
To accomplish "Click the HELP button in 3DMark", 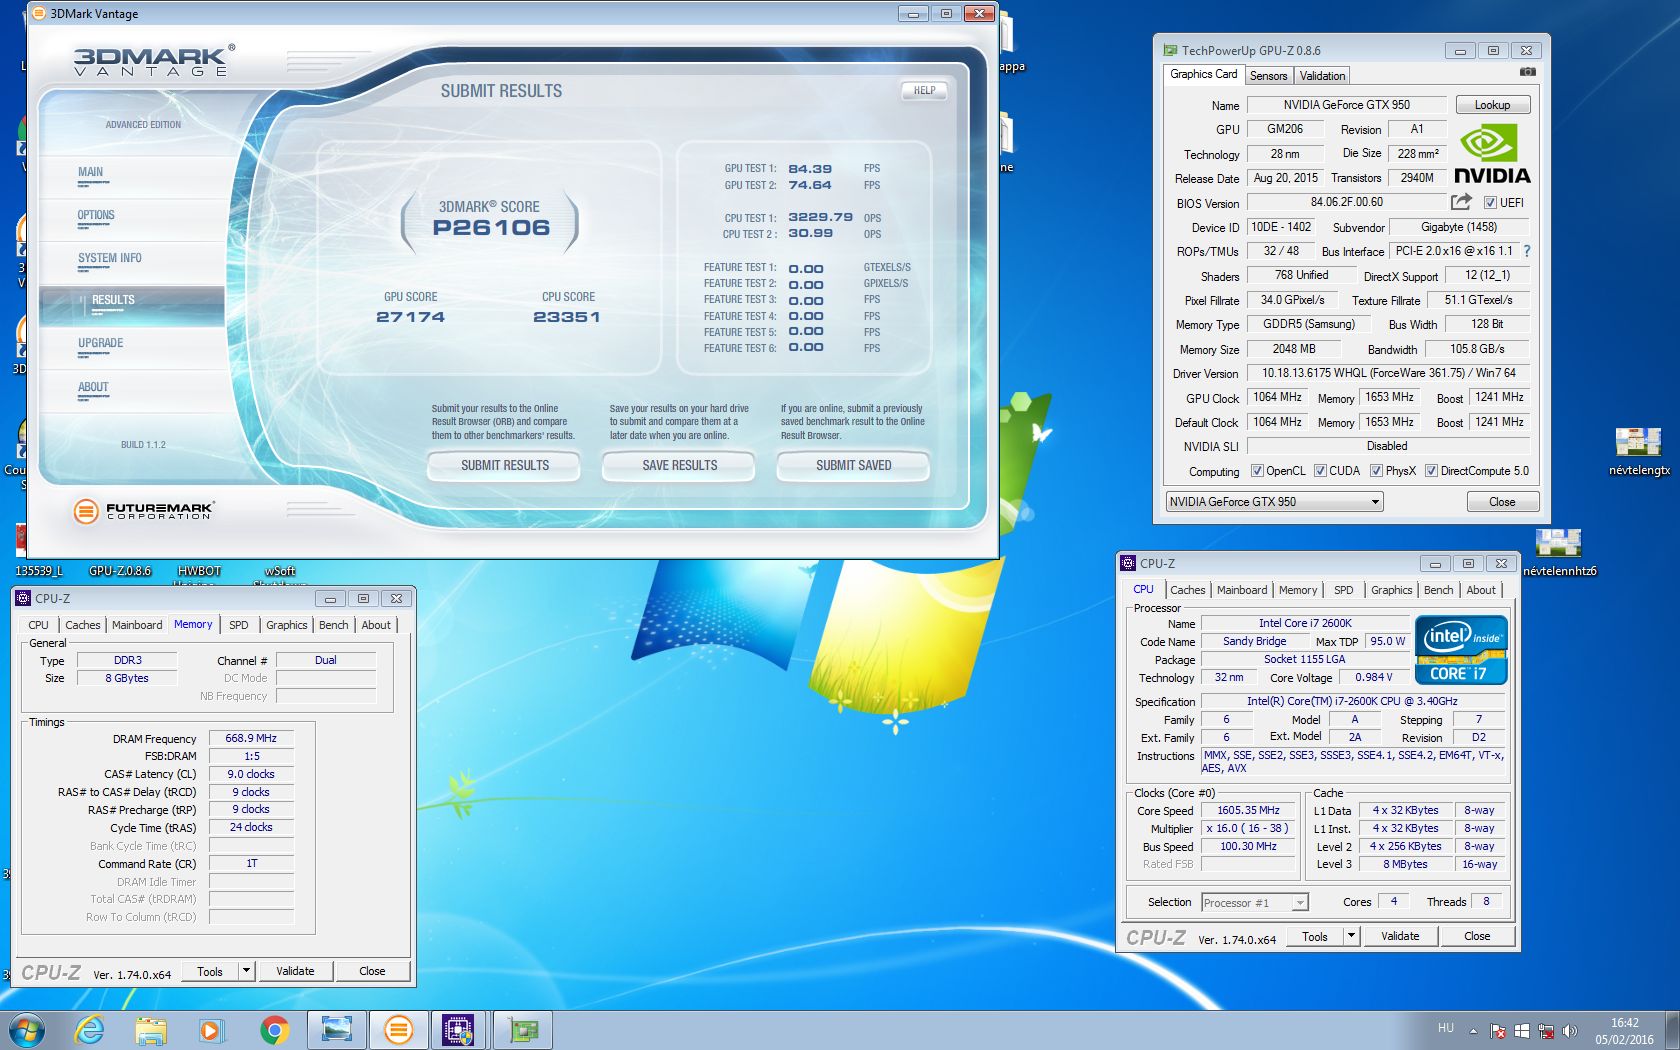I will click(924, 90).
